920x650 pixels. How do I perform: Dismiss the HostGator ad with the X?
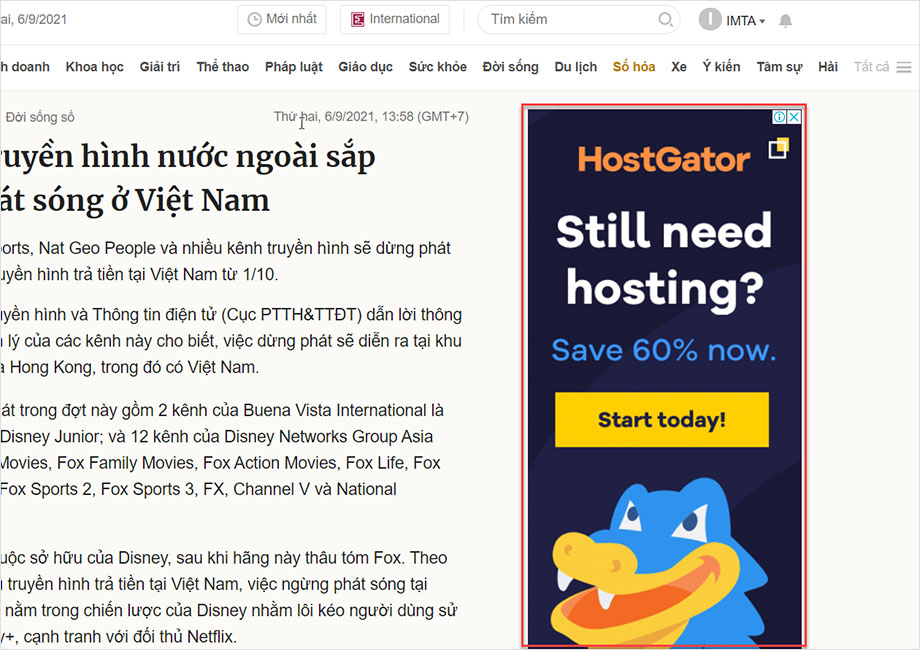point(794,117)
